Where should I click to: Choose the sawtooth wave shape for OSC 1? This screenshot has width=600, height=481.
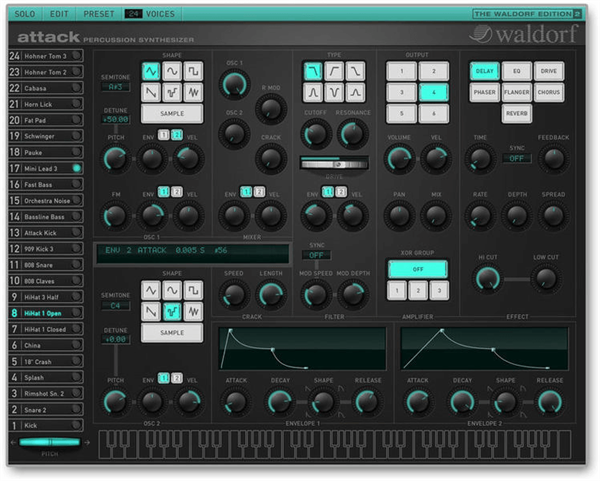click(x=151, y=92)
